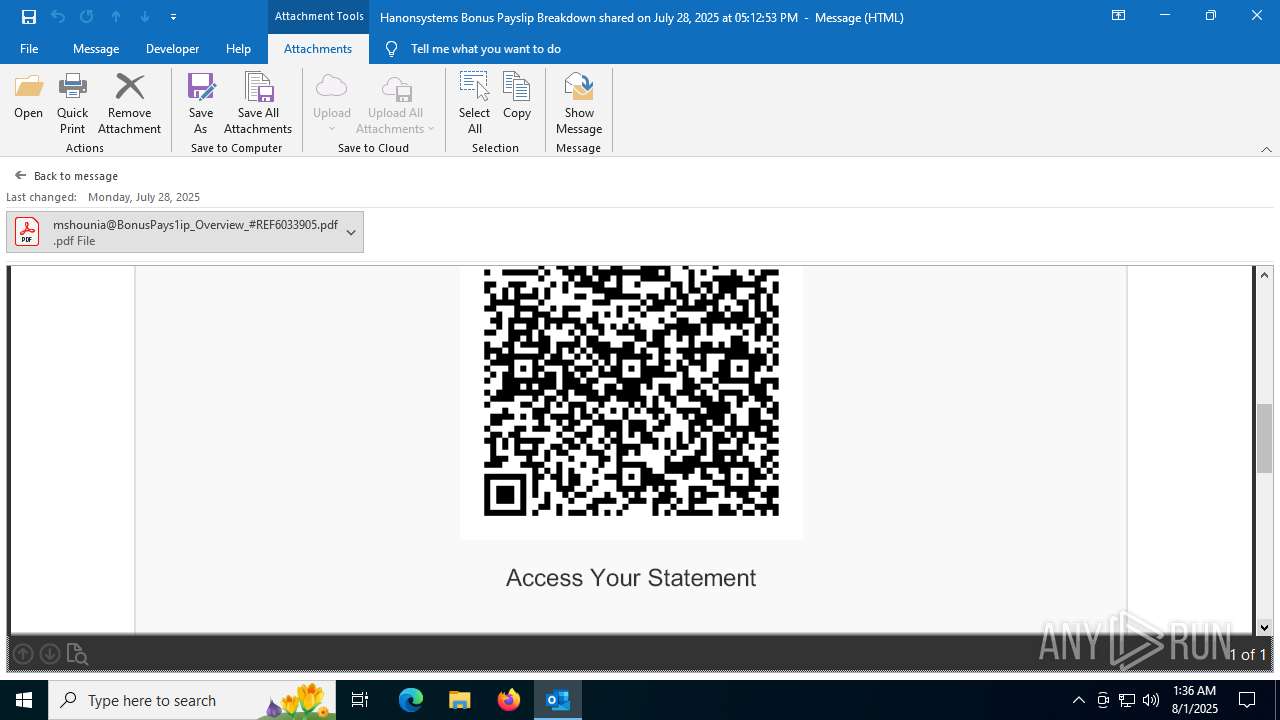
Task: Collapse the ribbon with the chevron
Action: pyautogui.click(x=1266, y=149)
